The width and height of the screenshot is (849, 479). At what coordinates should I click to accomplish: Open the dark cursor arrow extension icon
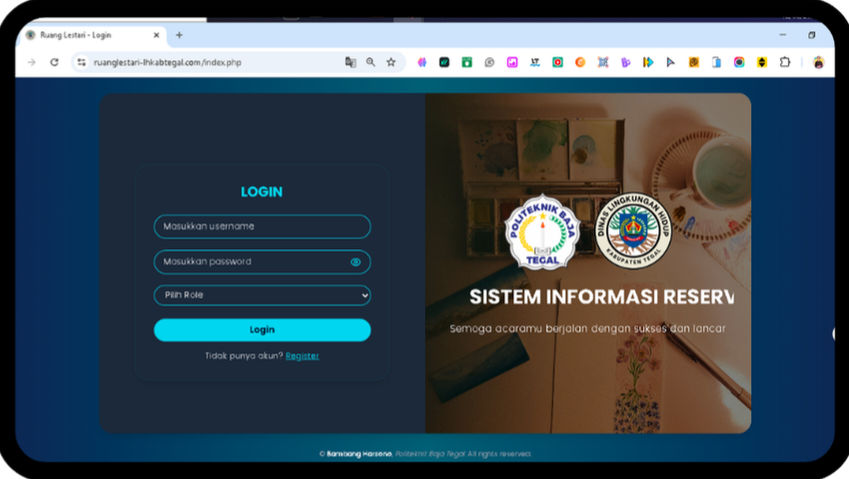[x=671, y=62]
